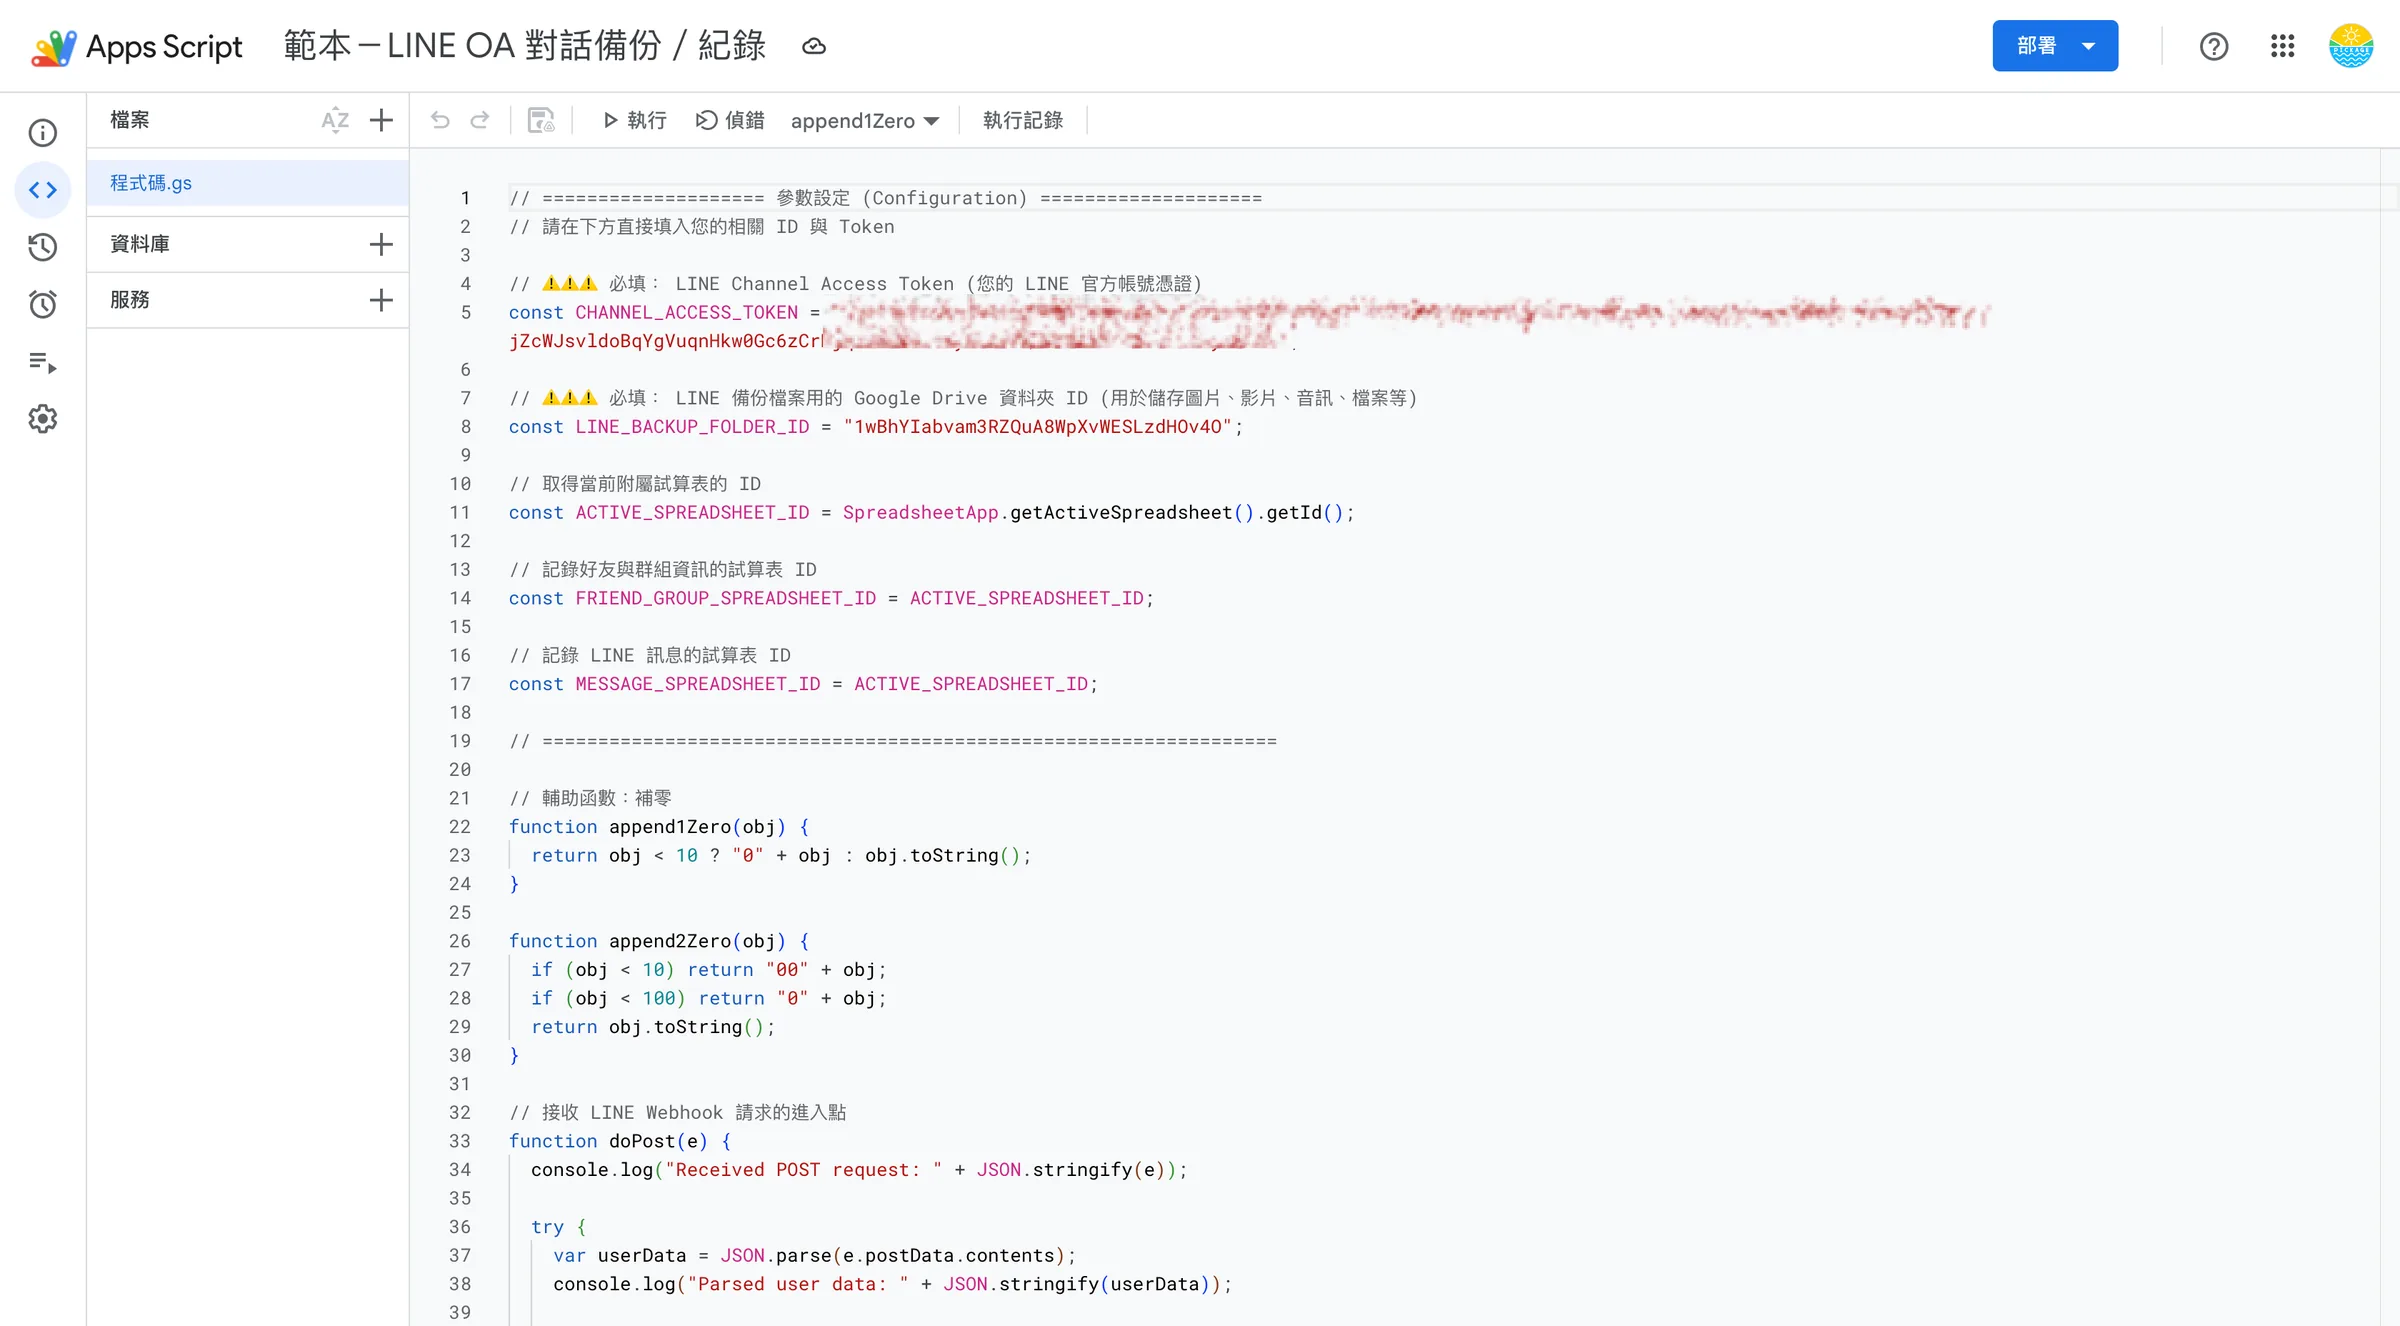The width and height of the screenshot is (2400, 1326).
Task: Click function name append2Zero in code
Action: 670,941
